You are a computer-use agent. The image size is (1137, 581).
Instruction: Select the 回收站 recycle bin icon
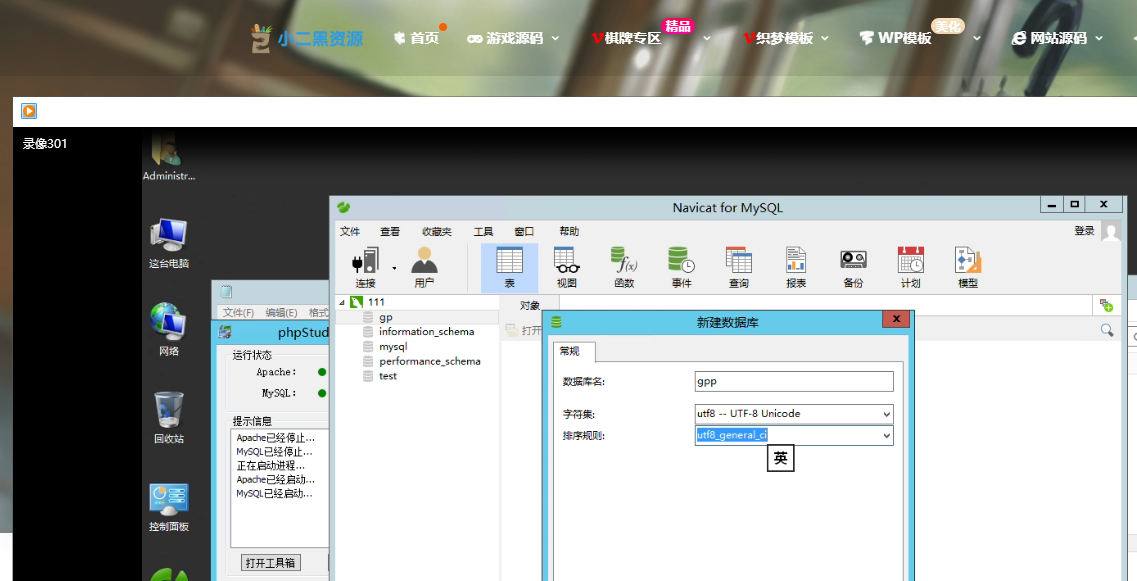tap(169, 419)
